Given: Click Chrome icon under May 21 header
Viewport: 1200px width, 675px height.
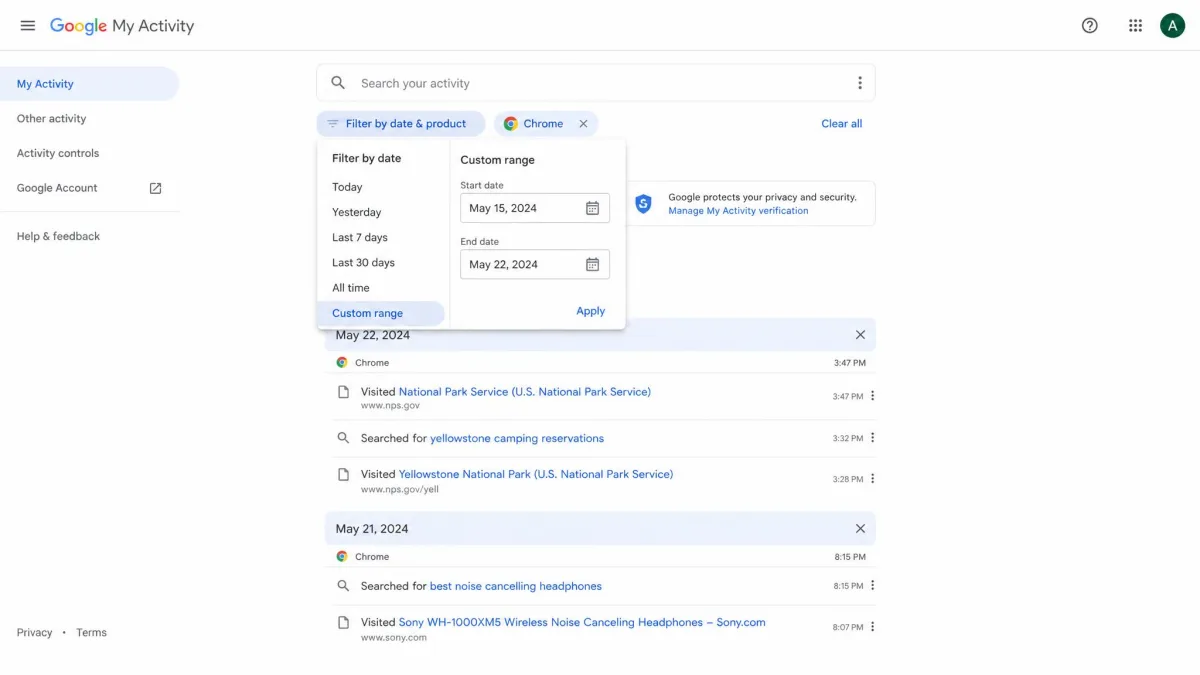Looking at the screenshot, I should [x=342, y=557].
